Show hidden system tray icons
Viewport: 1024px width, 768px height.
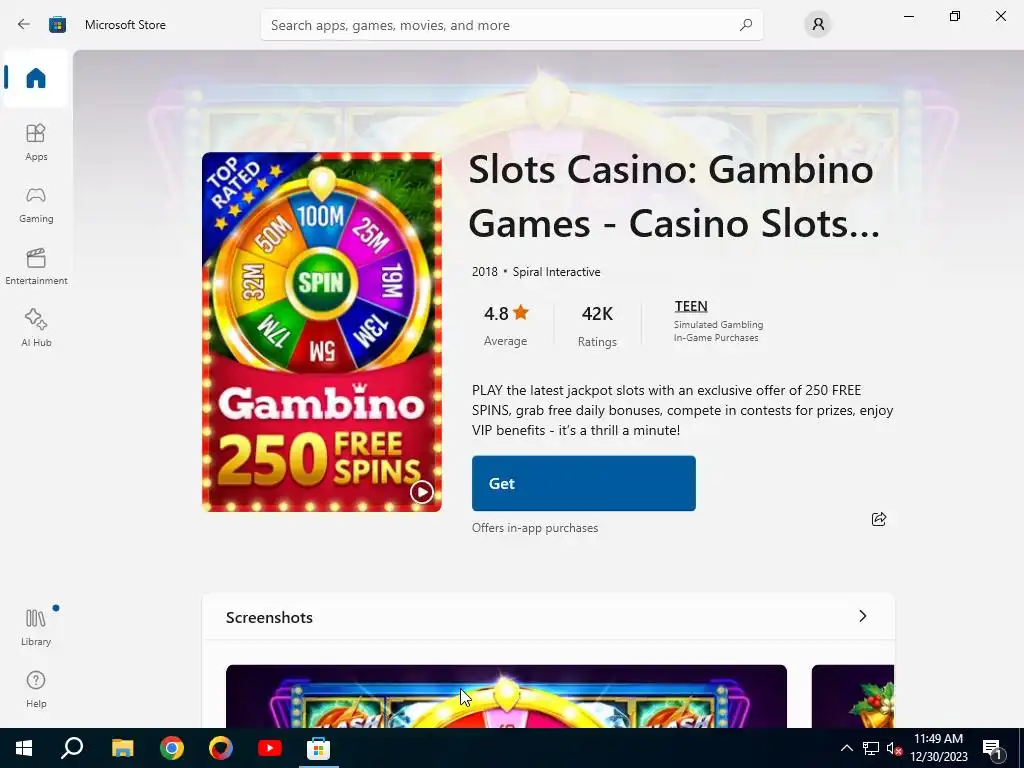coord(846,748)
